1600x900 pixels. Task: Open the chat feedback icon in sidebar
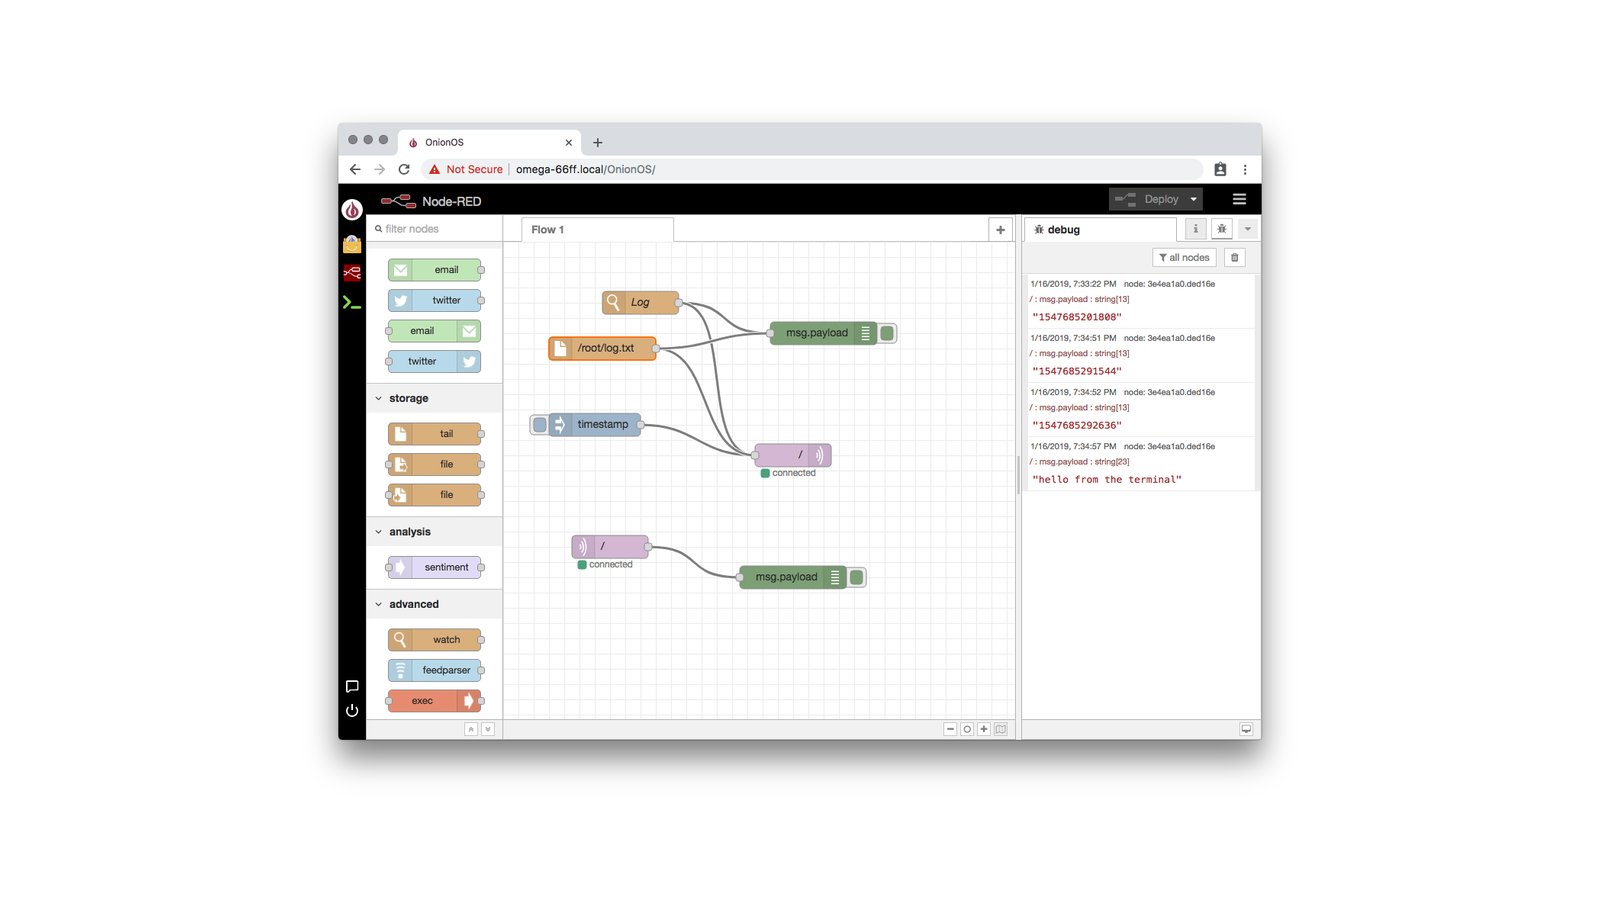[352, 686]
